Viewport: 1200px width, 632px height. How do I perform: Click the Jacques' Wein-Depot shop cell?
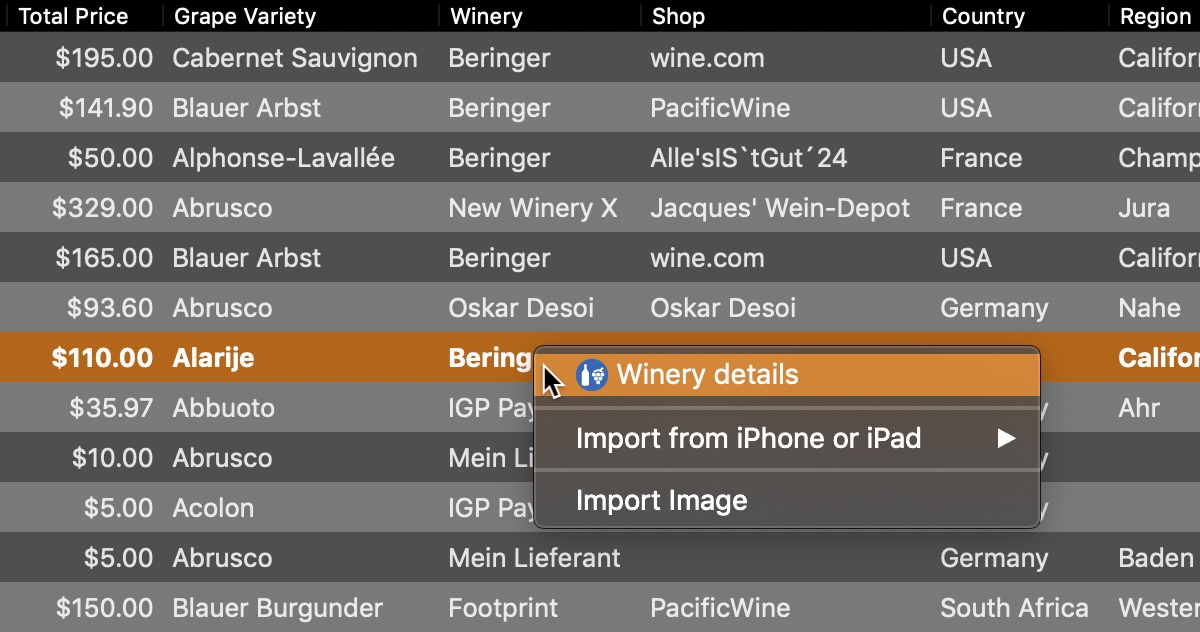tap(780, 208)
